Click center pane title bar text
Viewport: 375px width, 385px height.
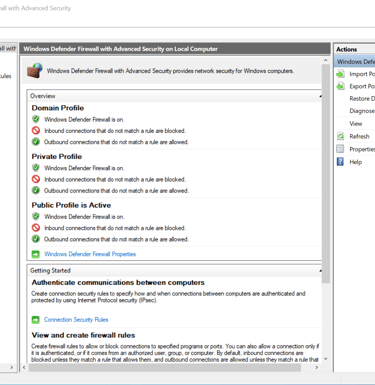coord(120,49)
